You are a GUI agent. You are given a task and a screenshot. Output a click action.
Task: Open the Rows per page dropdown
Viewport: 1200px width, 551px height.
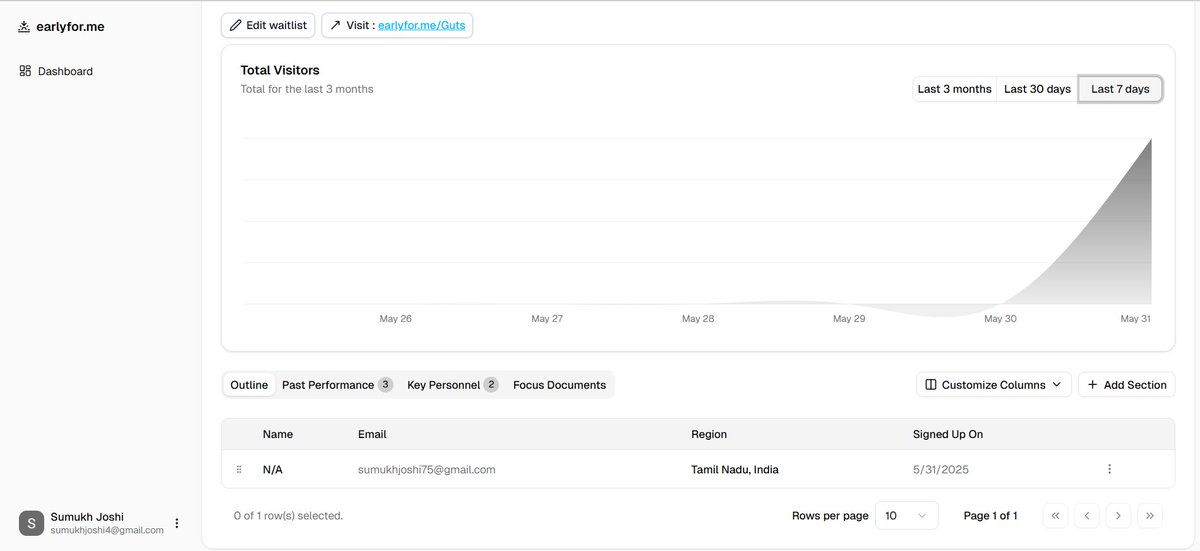point(906,516)
